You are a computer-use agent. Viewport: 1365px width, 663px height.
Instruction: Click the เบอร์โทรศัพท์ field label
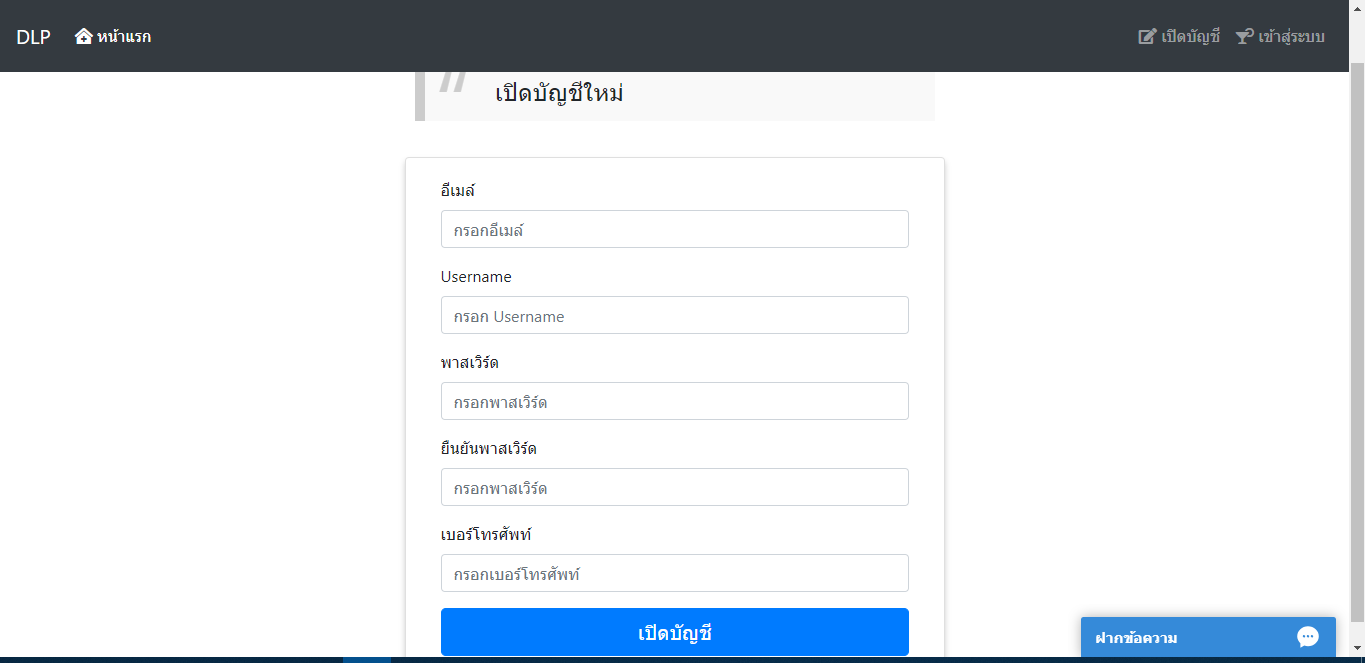(x=486, y=534)
